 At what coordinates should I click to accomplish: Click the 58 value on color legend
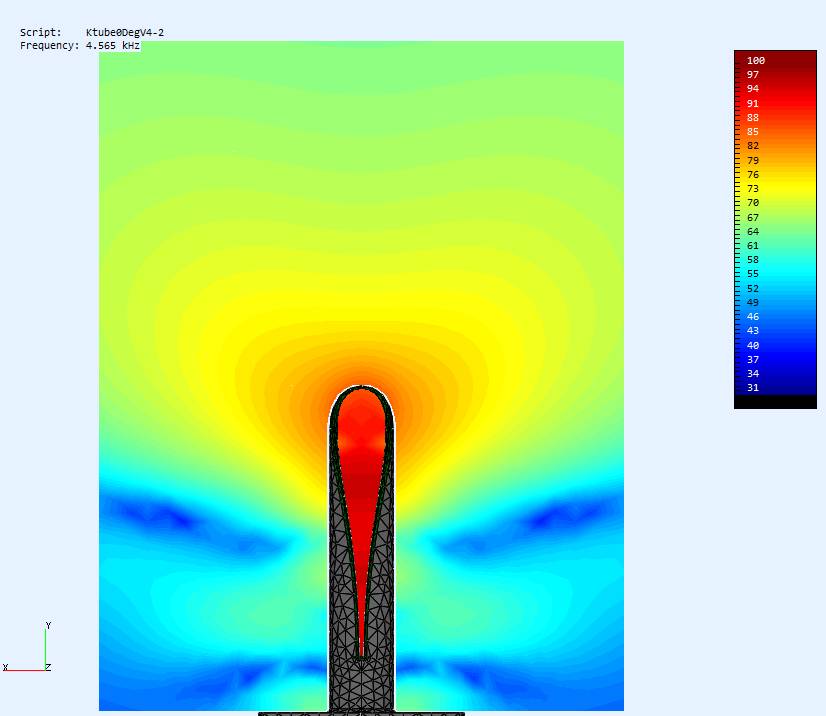753,260
